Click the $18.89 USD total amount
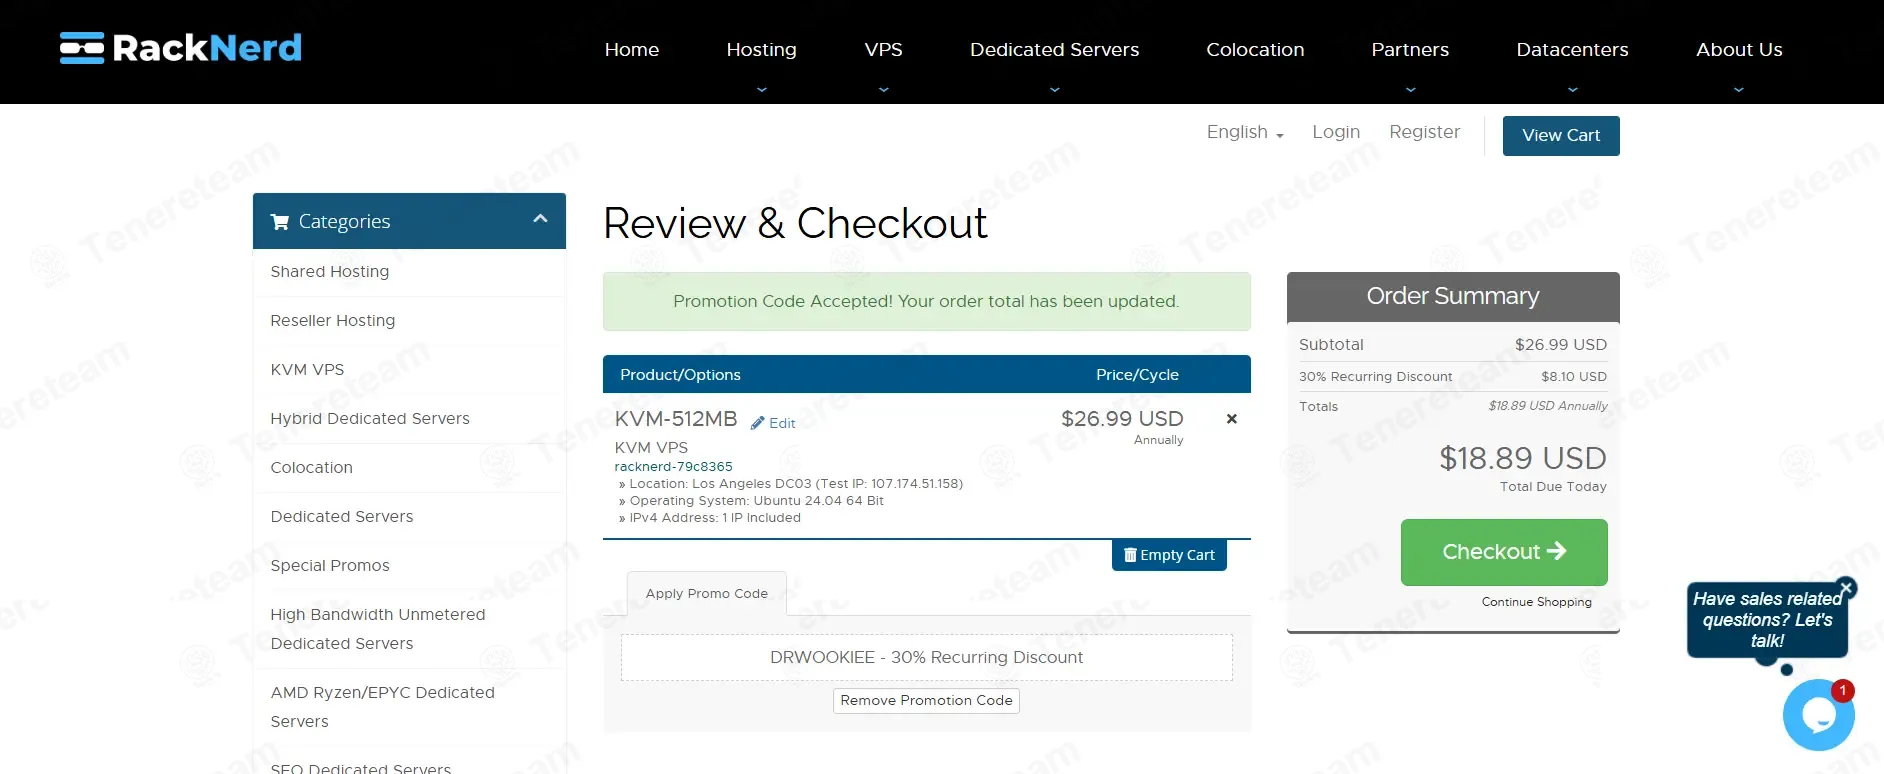 tap(1523, 458)
